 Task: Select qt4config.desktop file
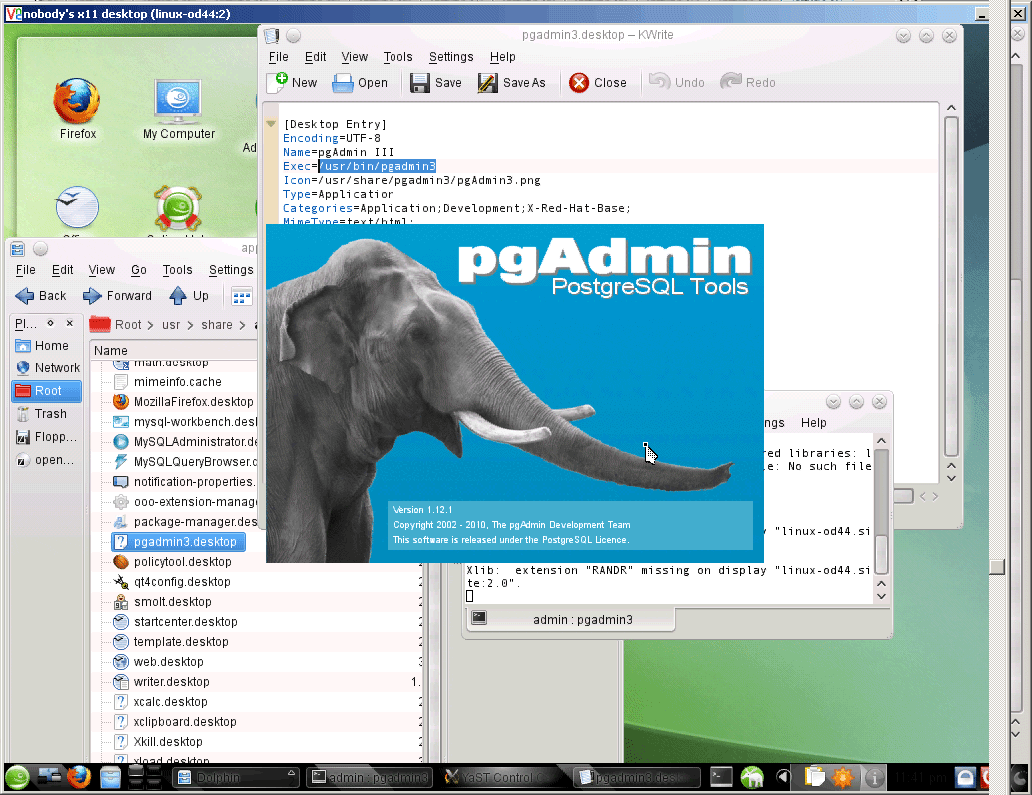point(182,582)
